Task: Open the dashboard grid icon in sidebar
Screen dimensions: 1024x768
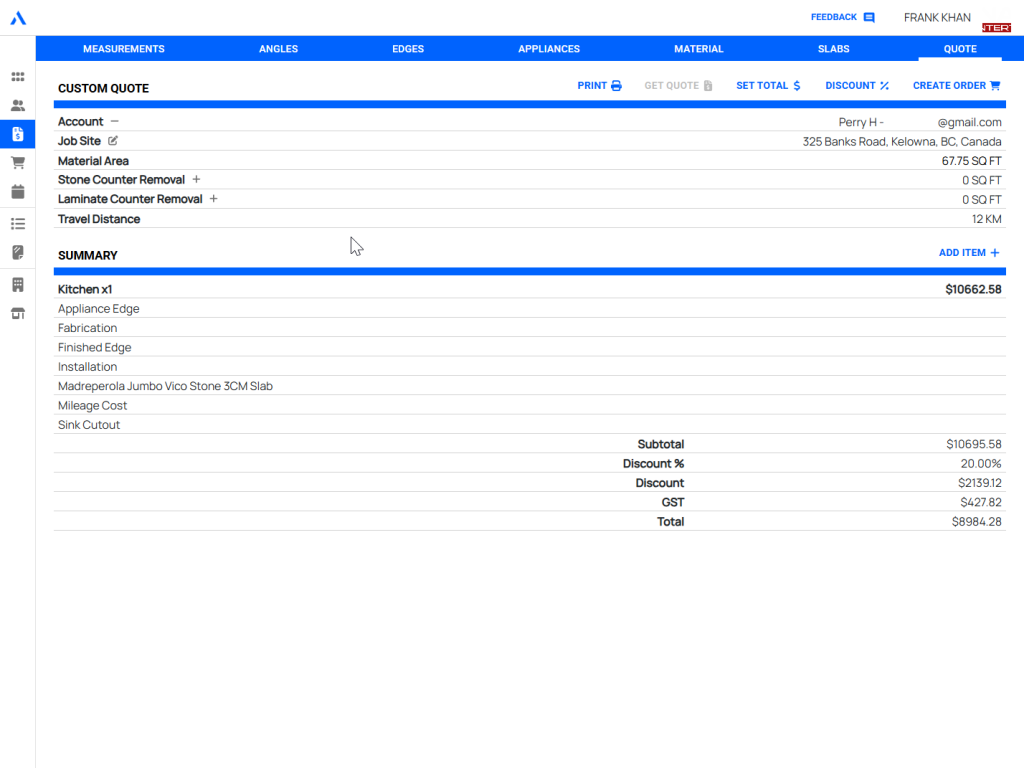Action: pyautogui.click(x=18, y=77)
